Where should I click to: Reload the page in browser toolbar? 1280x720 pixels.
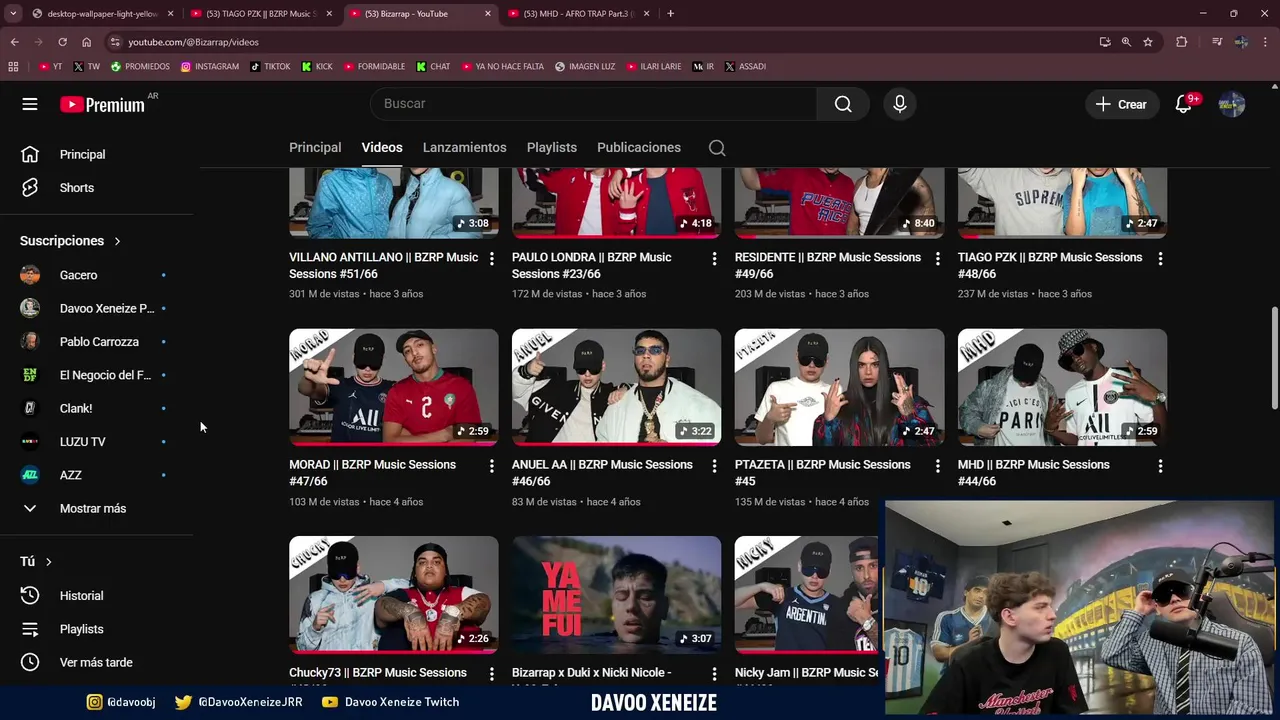point(62,42)
